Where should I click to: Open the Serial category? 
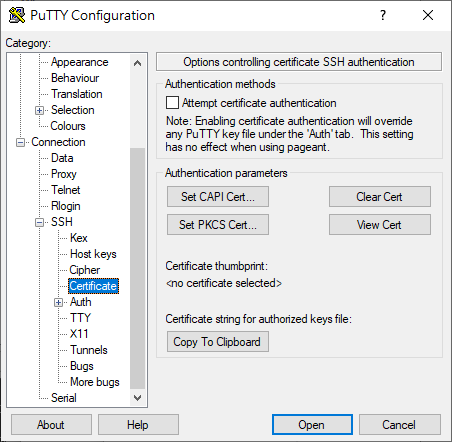tap(64, 398)
